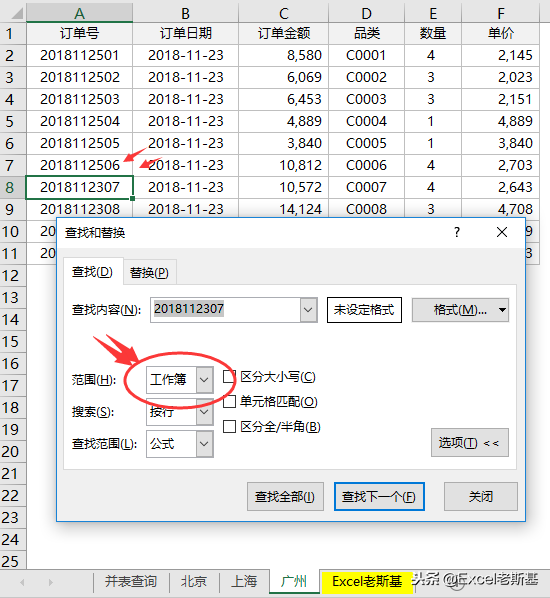Open the 上海 sheet tab

click(x=244, y=581)
